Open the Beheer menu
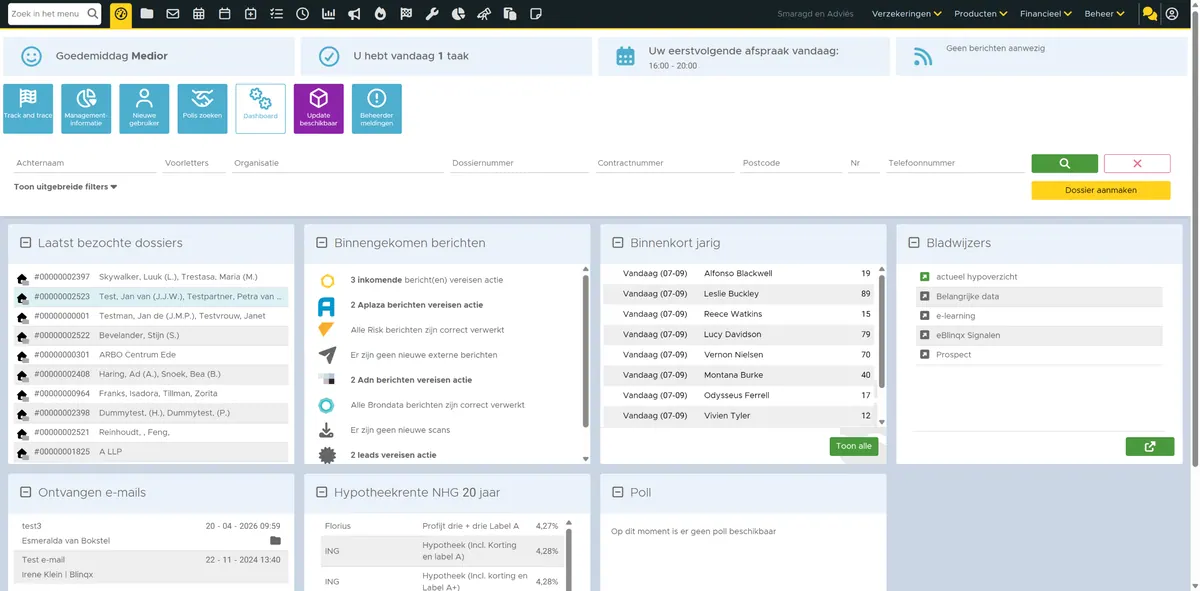The image size is (1200, 591). (x=1104, y=14)
